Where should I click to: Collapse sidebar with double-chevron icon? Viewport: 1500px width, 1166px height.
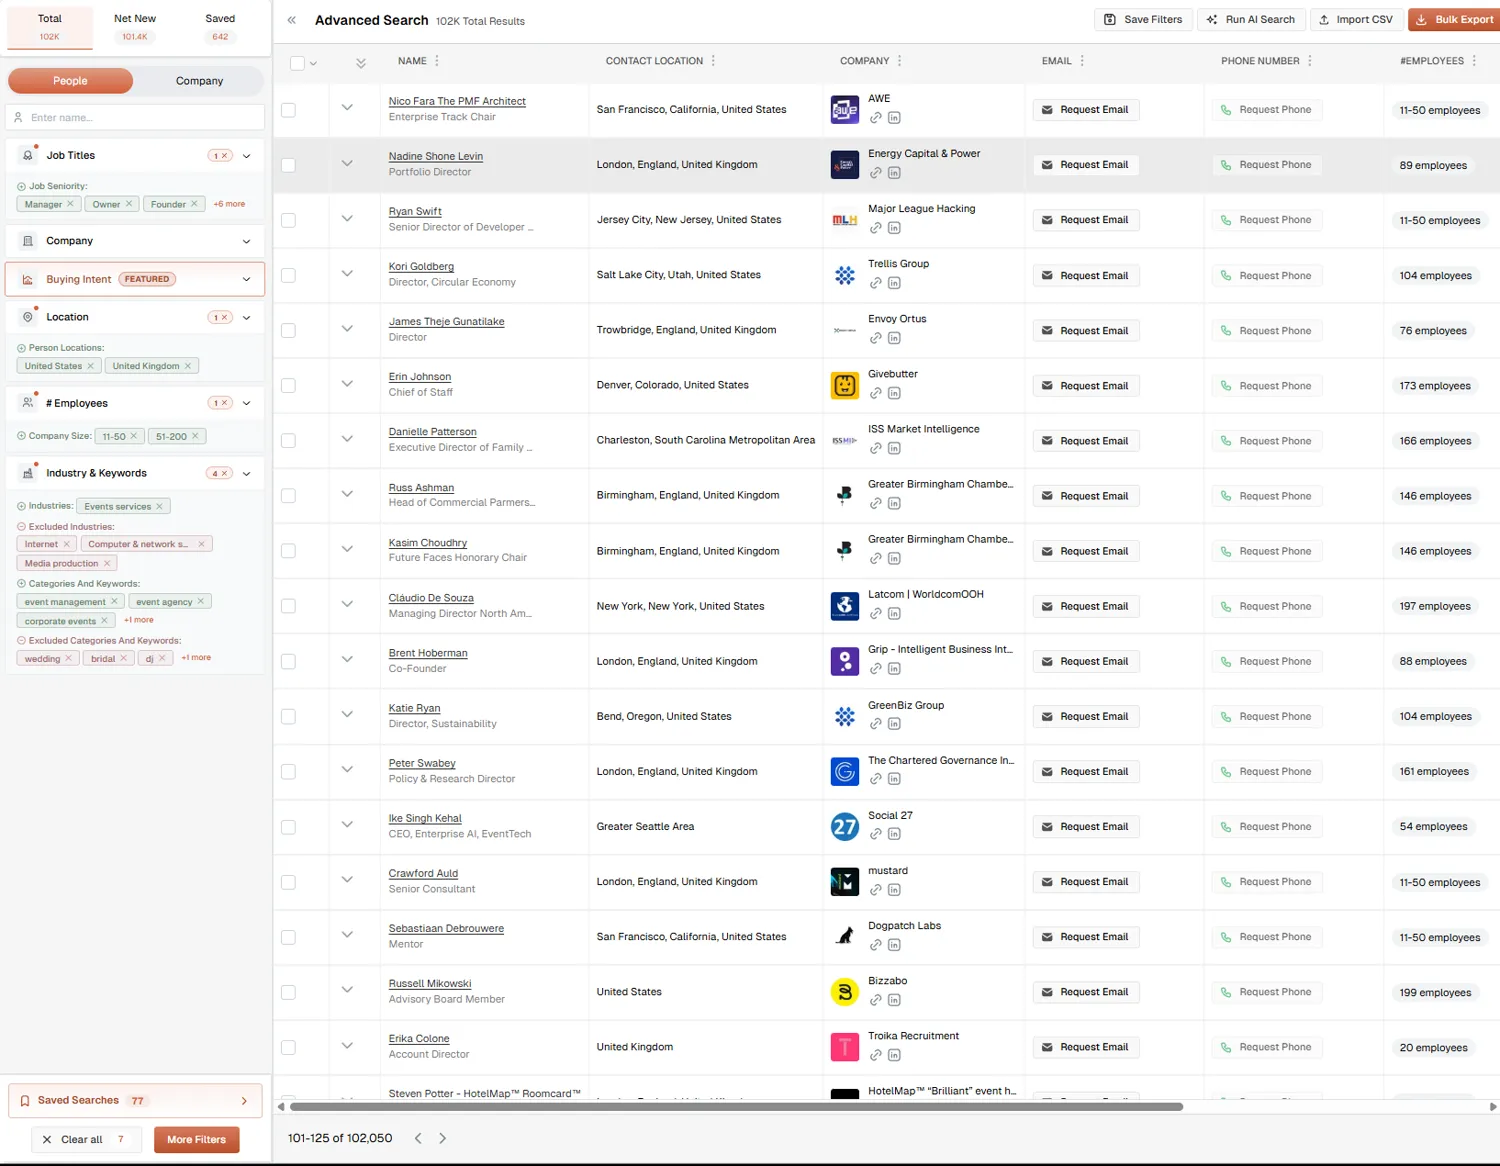(292, 20)
